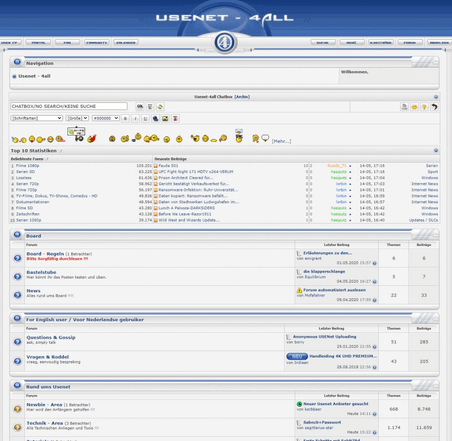Viewport: 452px width, 441px height.
Task: Open the Newbie - Area forum
Action: (x=44, y=404)
